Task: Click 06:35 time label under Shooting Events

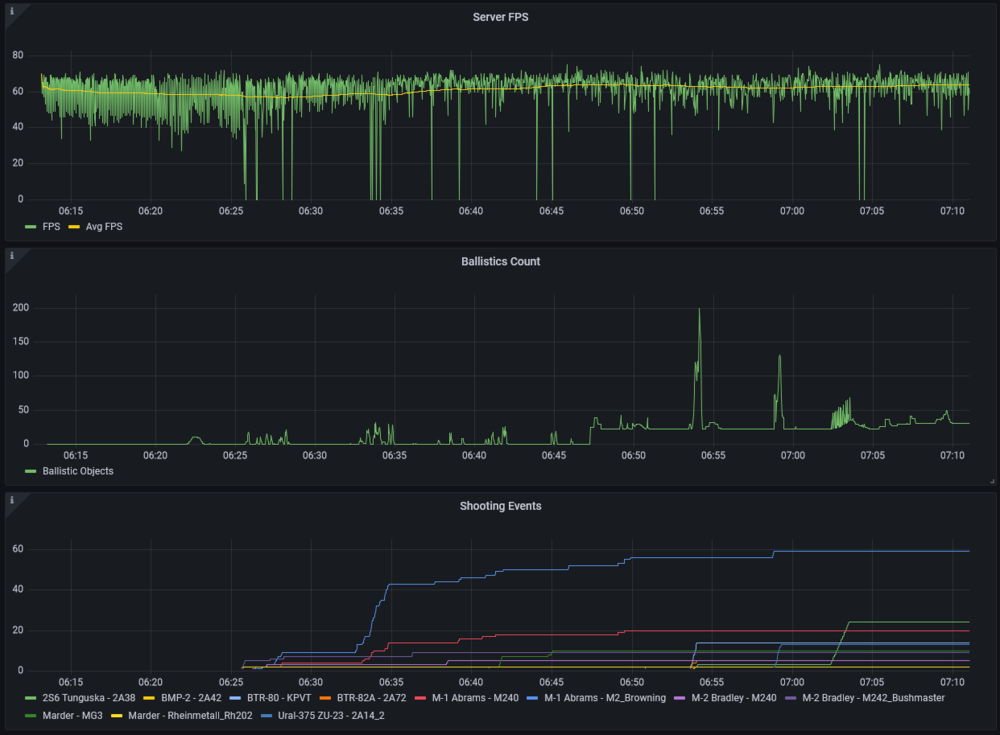Action: click(x=391, y=682)
